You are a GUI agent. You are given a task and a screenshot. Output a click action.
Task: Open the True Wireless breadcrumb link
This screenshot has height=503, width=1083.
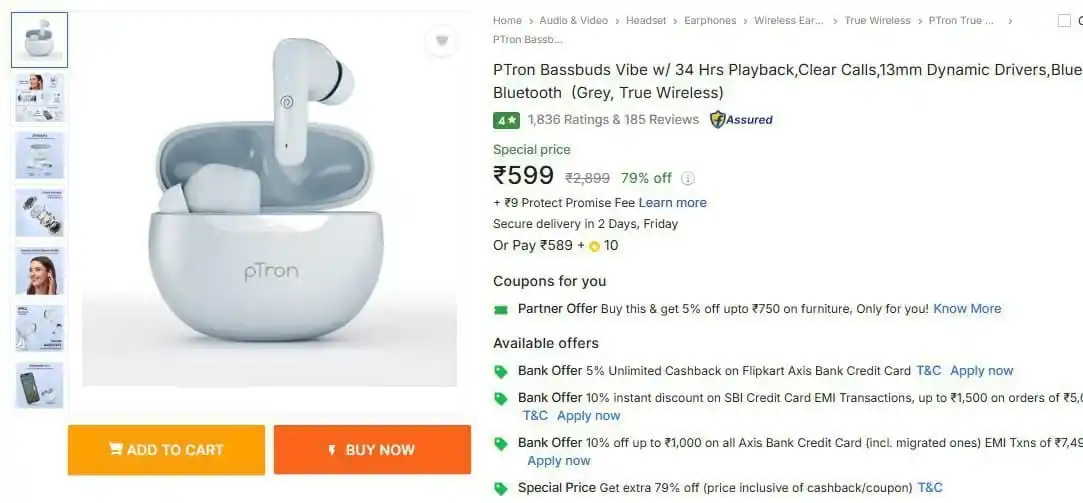[877, 21]
